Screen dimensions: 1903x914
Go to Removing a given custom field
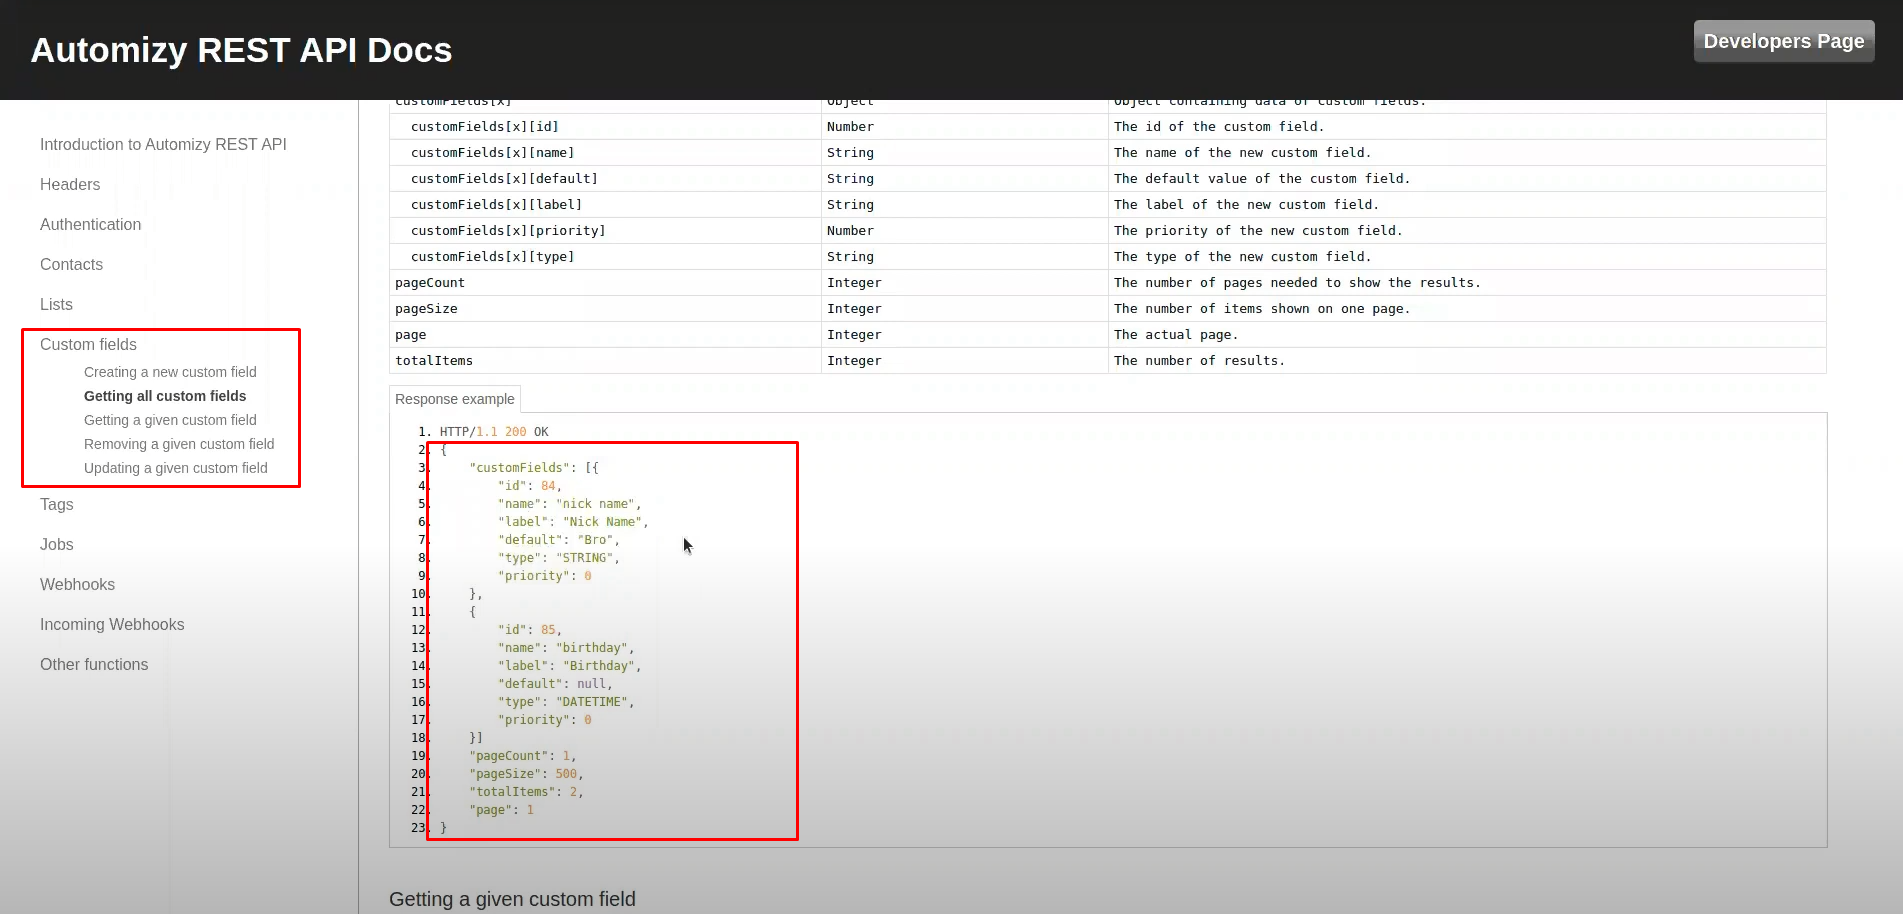coord(179,444)
